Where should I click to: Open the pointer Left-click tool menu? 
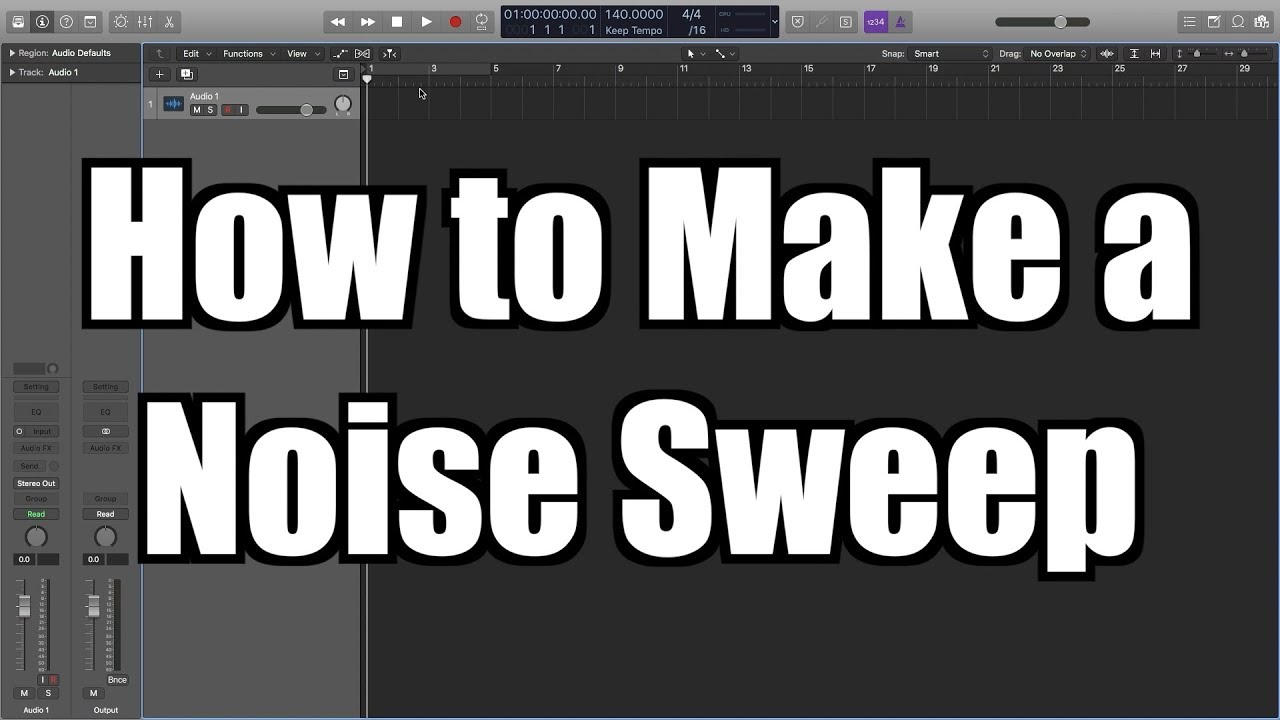695,54
